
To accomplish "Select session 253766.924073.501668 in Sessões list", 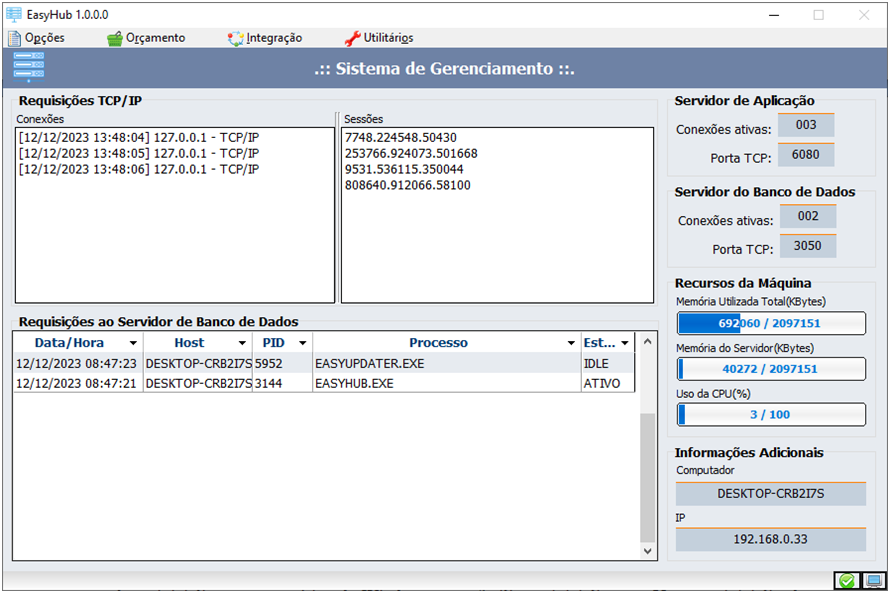I will click(x=411, y=153).
